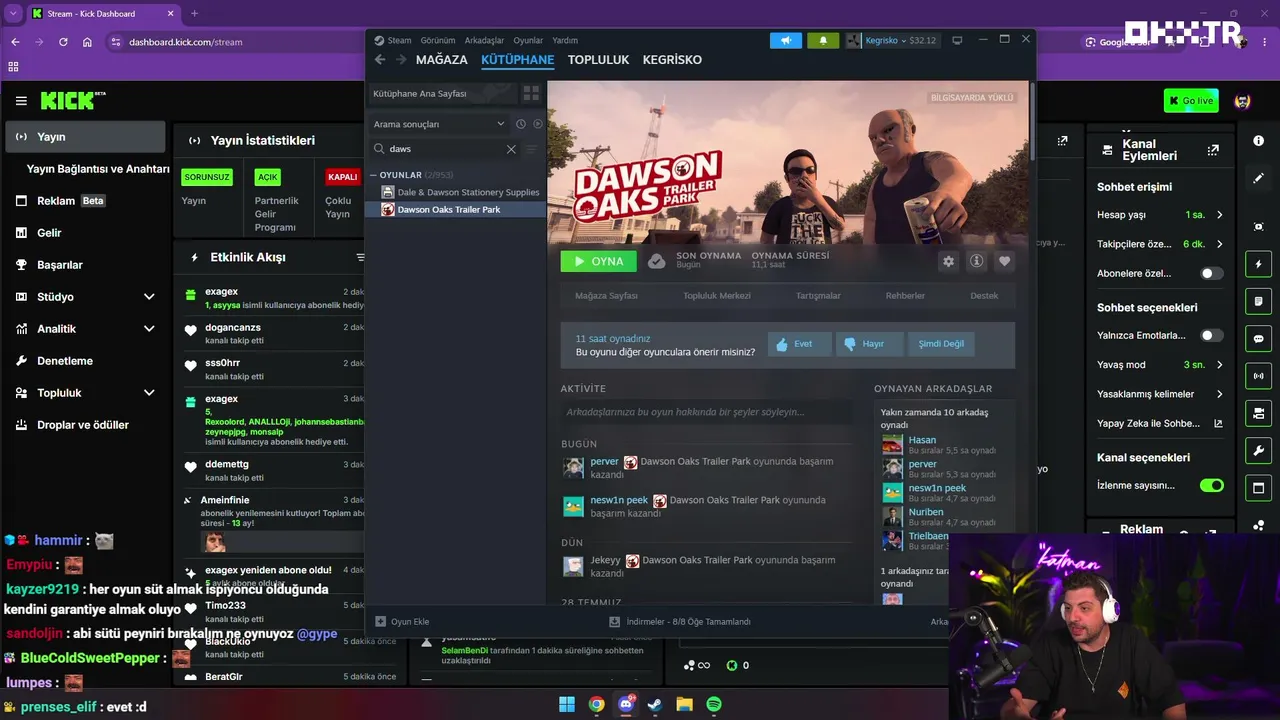This screenshot has width=1280, height=720.
Task: Expand the Stüdyo section in Kick sidebar
Action: pyautogui.click(x=149, y=297)
